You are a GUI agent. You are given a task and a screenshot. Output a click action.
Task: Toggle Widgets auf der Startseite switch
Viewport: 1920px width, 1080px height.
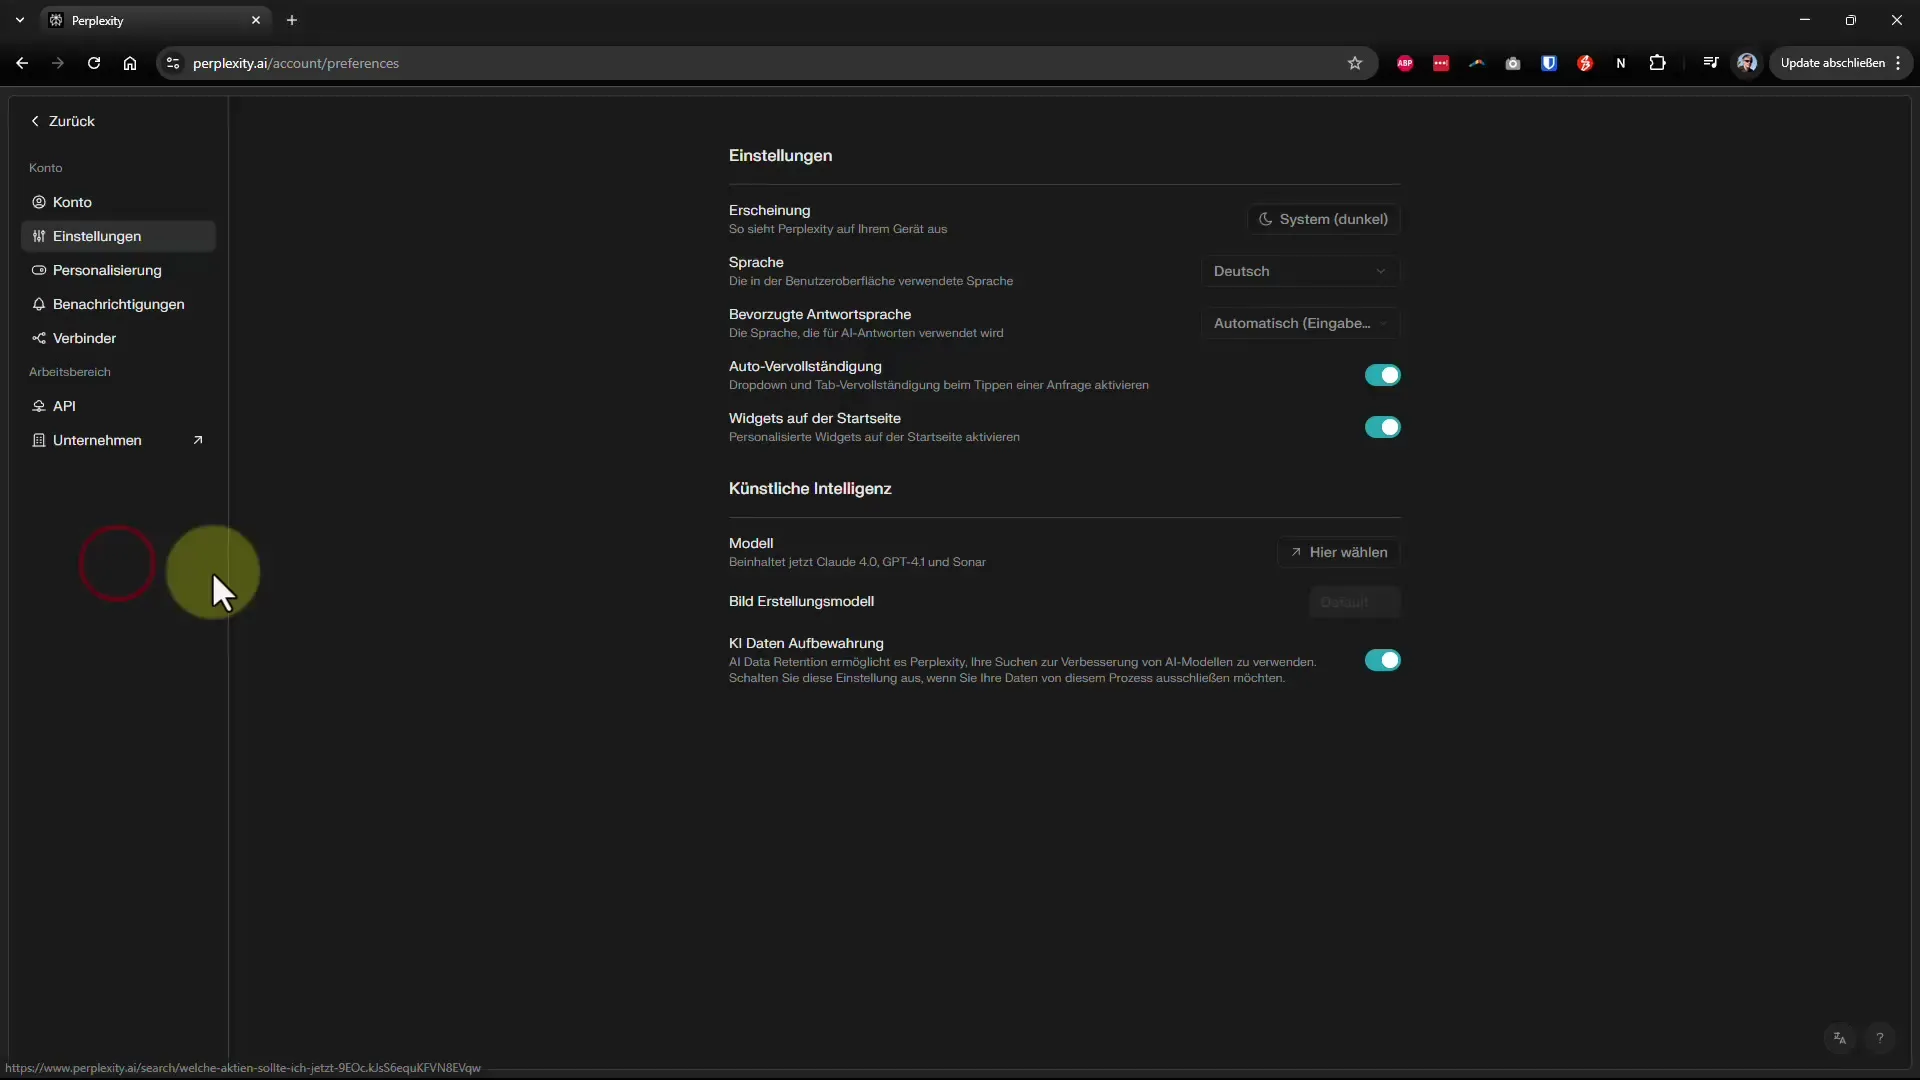(x=1382, y=427)
